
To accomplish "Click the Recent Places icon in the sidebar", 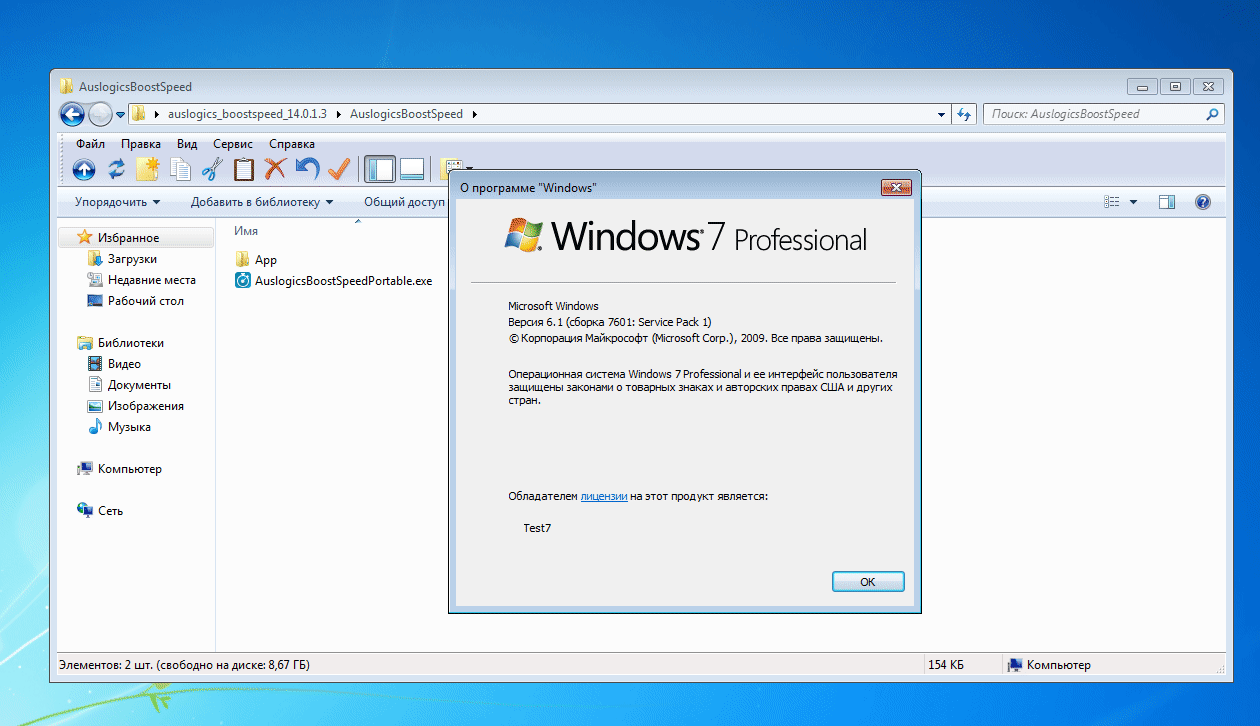I will coord(95,280).
